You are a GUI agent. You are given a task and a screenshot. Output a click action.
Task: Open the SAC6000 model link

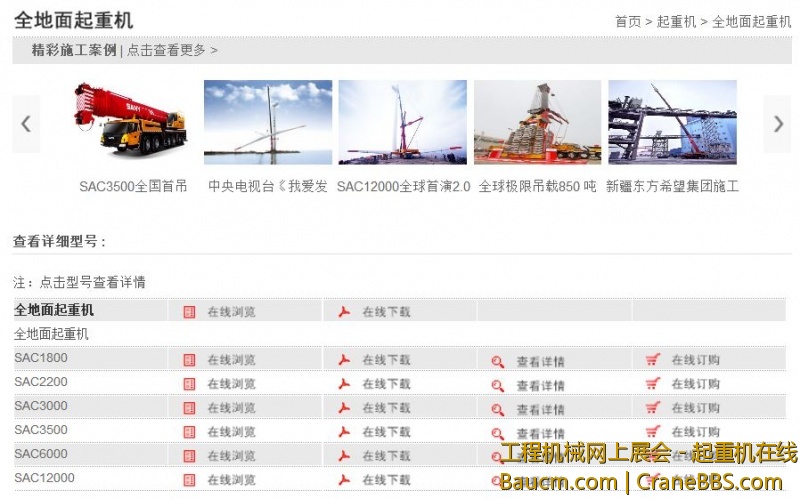(x=41, y=454)
